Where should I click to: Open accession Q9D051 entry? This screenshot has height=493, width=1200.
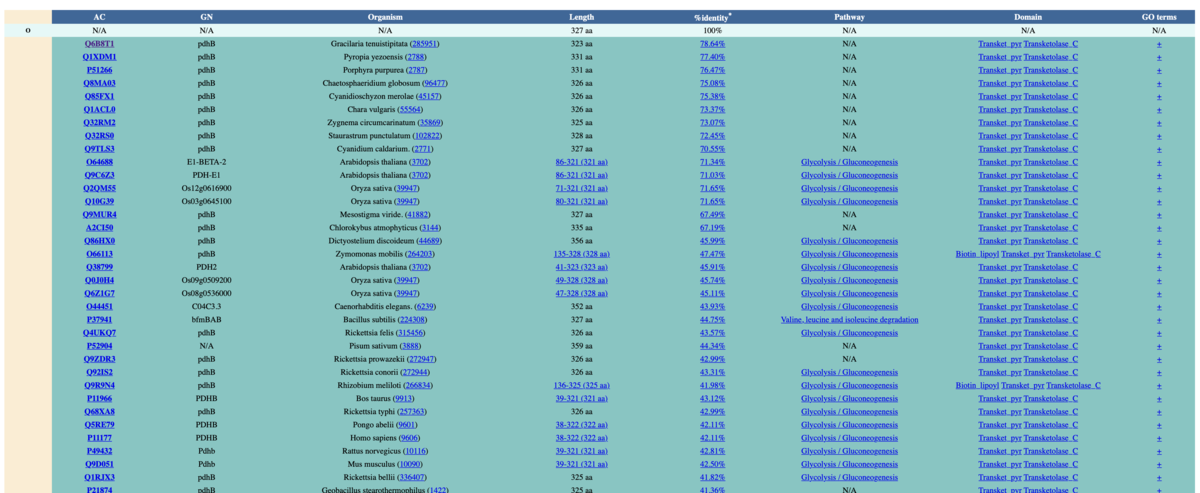(x=99, y=464)
